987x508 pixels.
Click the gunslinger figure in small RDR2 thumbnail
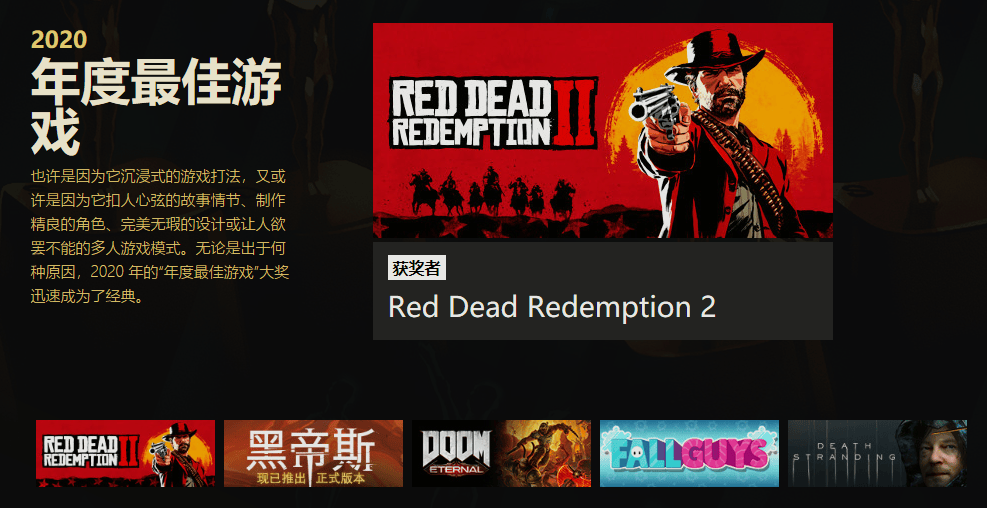tap(178, 453)
